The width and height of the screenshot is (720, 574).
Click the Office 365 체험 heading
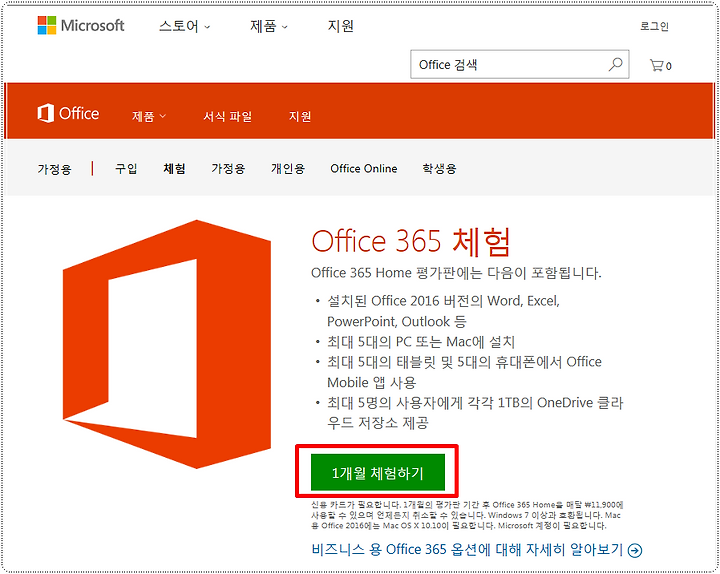[x=411, y=241]
